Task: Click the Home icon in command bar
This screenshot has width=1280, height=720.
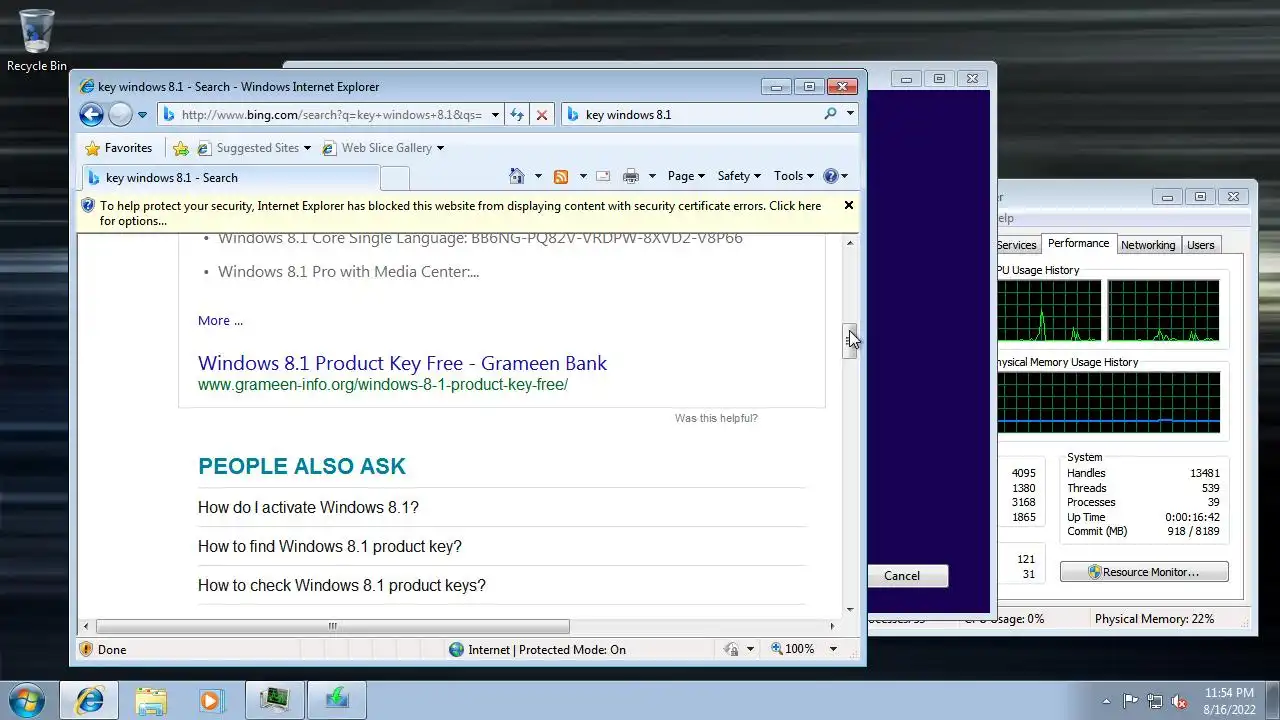Action: click(517, 176)
